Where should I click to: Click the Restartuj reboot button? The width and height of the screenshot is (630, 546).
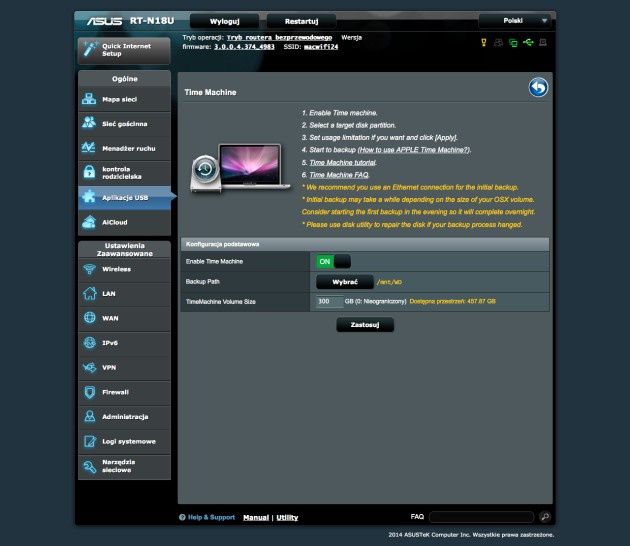tap(301, 21)
